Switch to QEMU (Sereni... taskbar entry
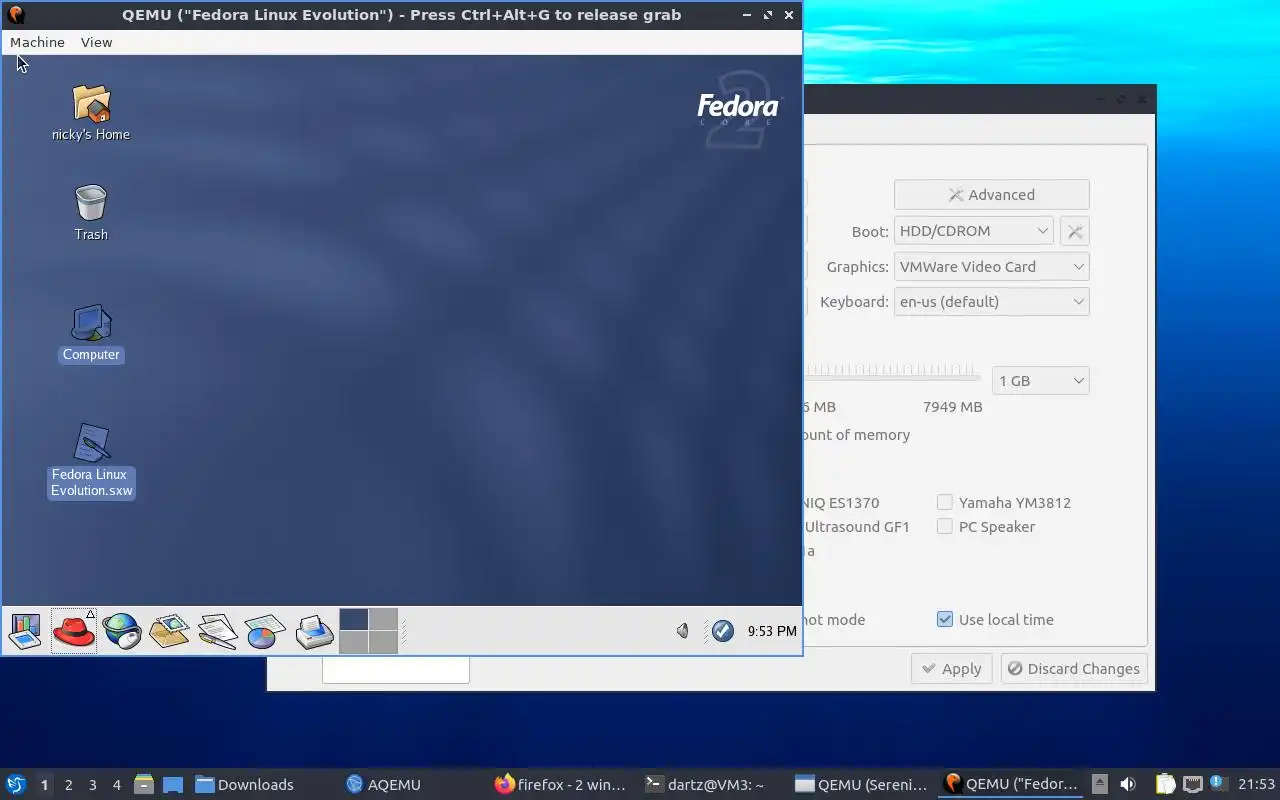1280x800 pixels. coord(862,785)
